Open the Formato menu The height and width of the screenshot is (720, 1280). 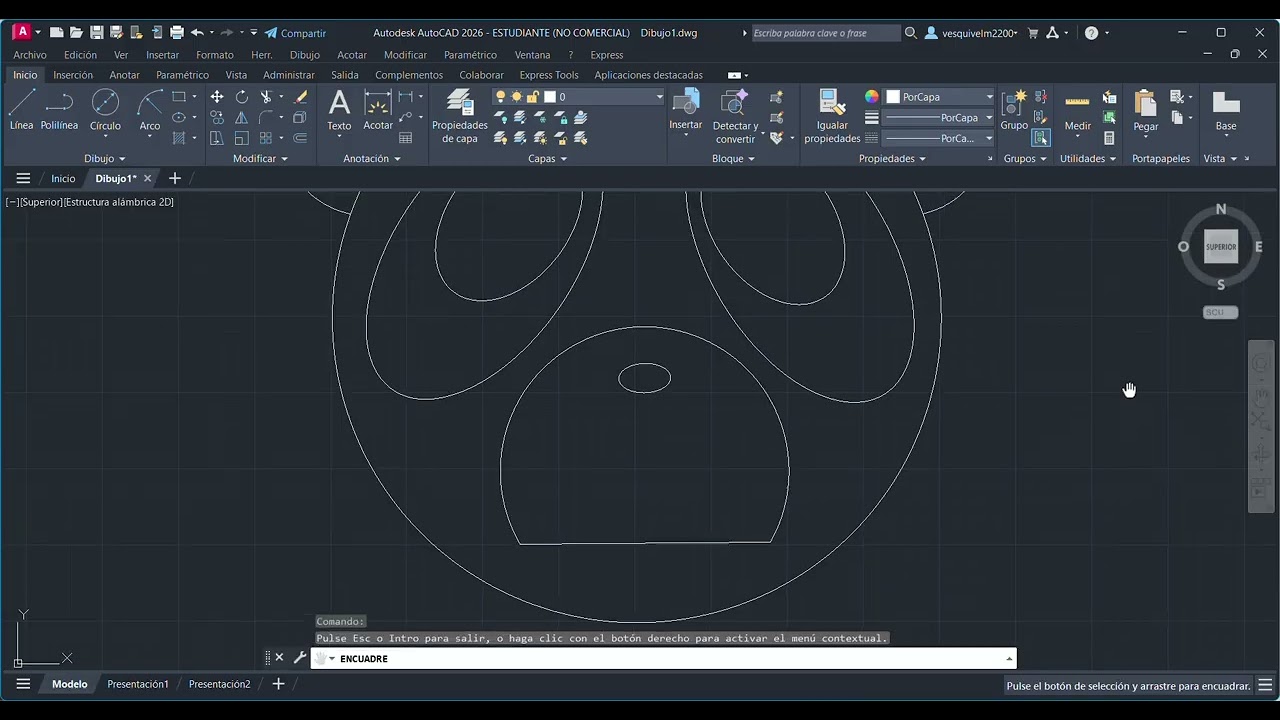point(215,55)
